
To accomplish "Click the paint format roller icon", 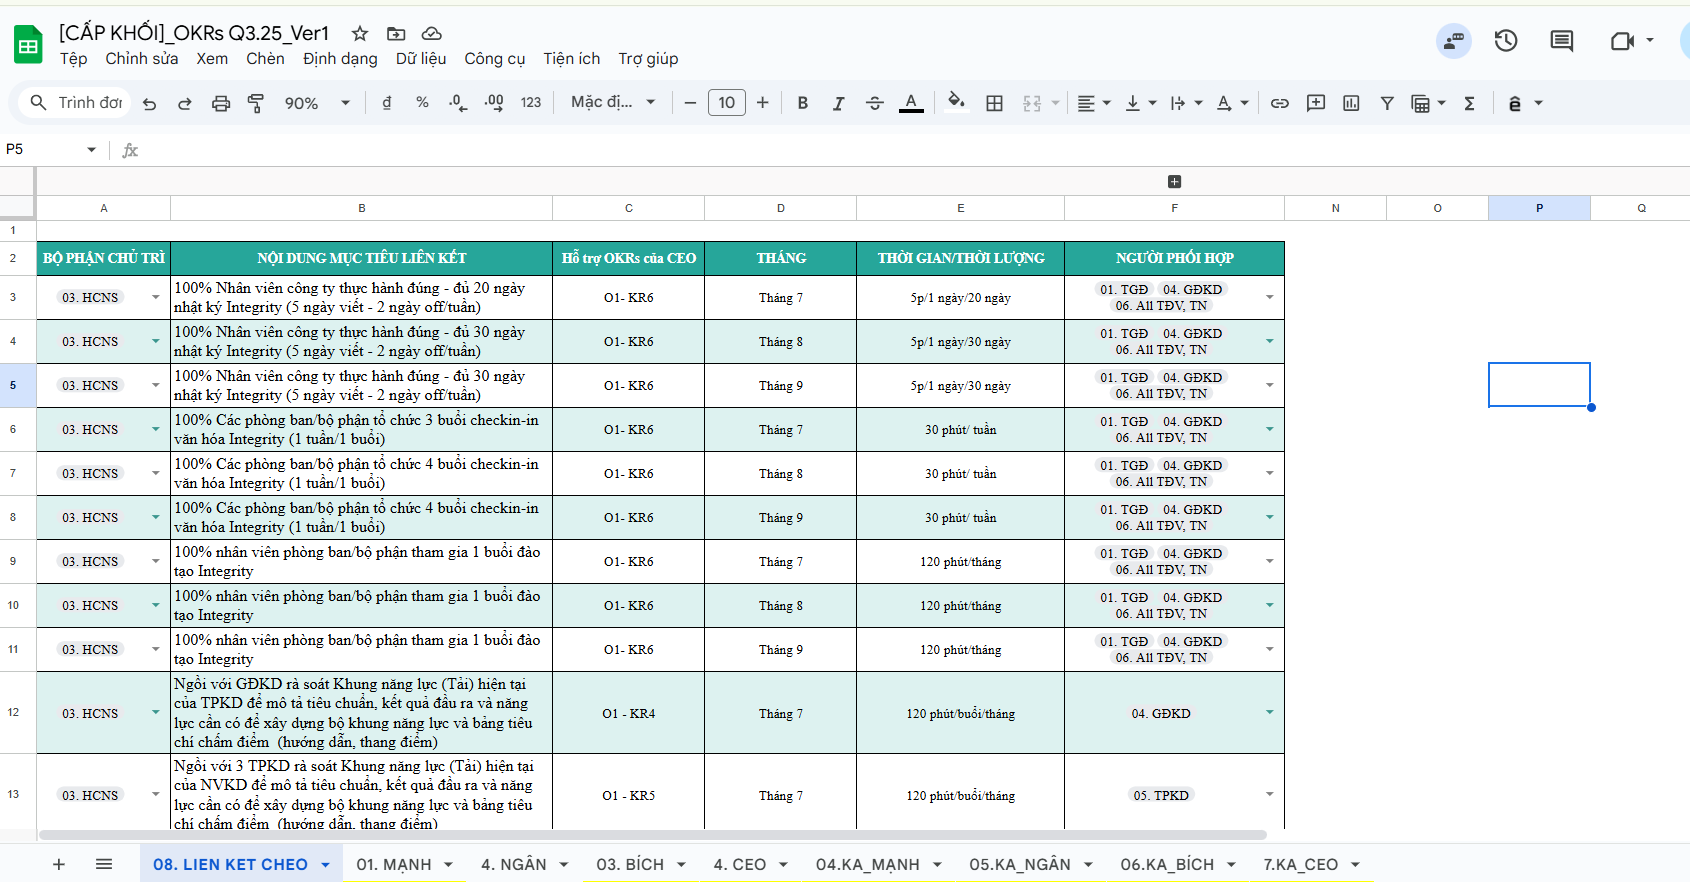I will tap(256, 103).
